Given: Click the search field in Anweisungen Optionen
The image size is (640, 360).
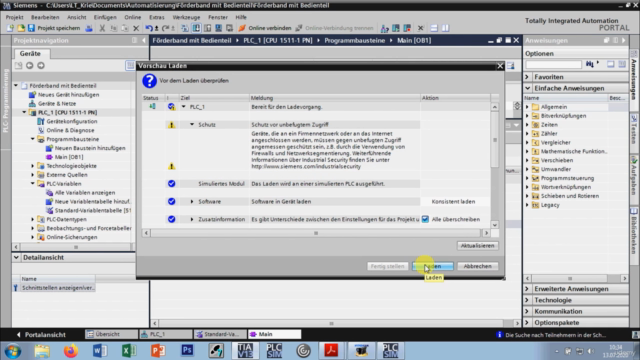Looking at the screenshot, I should (553, 64).
